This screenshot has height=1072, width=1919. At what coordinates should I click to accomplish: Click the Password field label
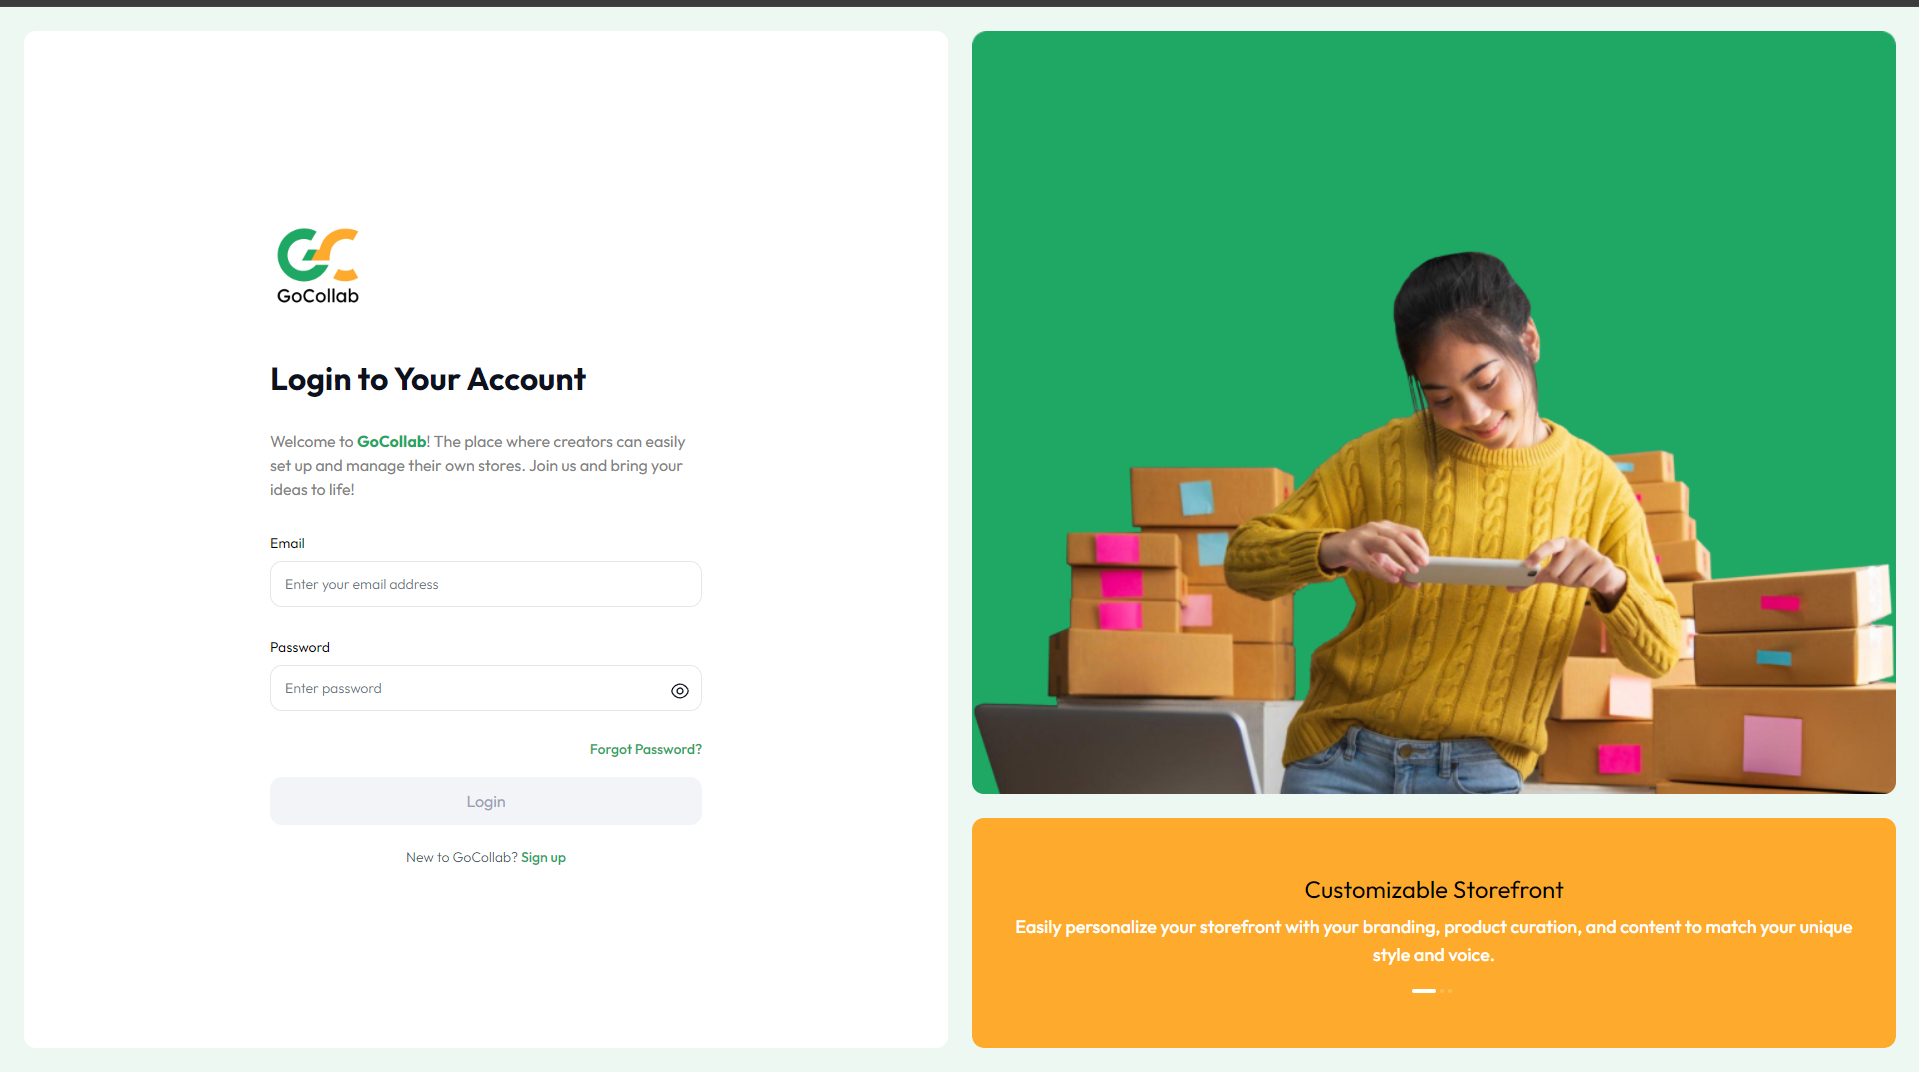pos(300,647)
